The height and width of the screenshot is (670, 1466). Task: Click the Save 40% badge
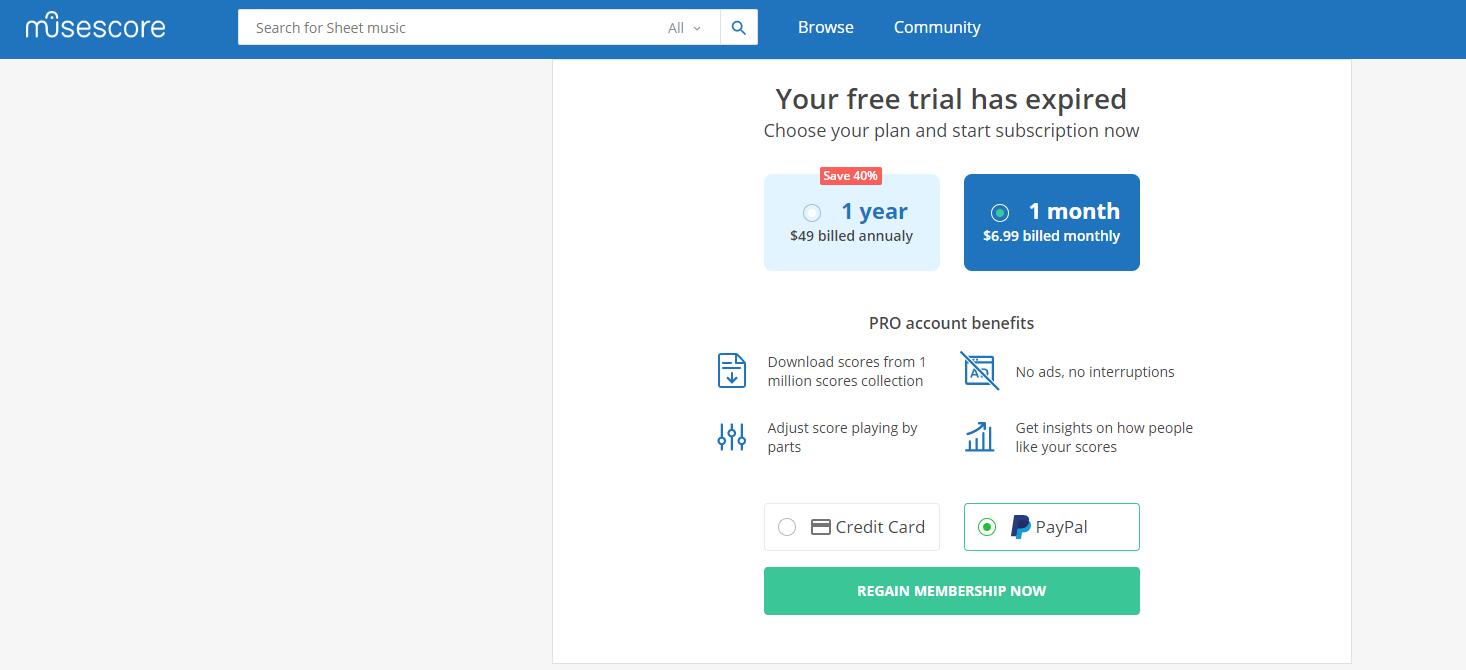[x=850, y=176]
